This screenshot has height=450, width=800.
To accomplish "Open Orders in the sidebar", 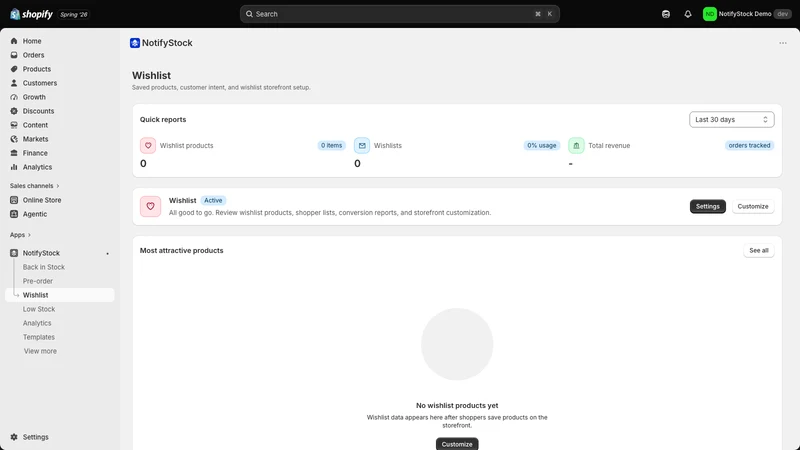I will coord(33,55).
